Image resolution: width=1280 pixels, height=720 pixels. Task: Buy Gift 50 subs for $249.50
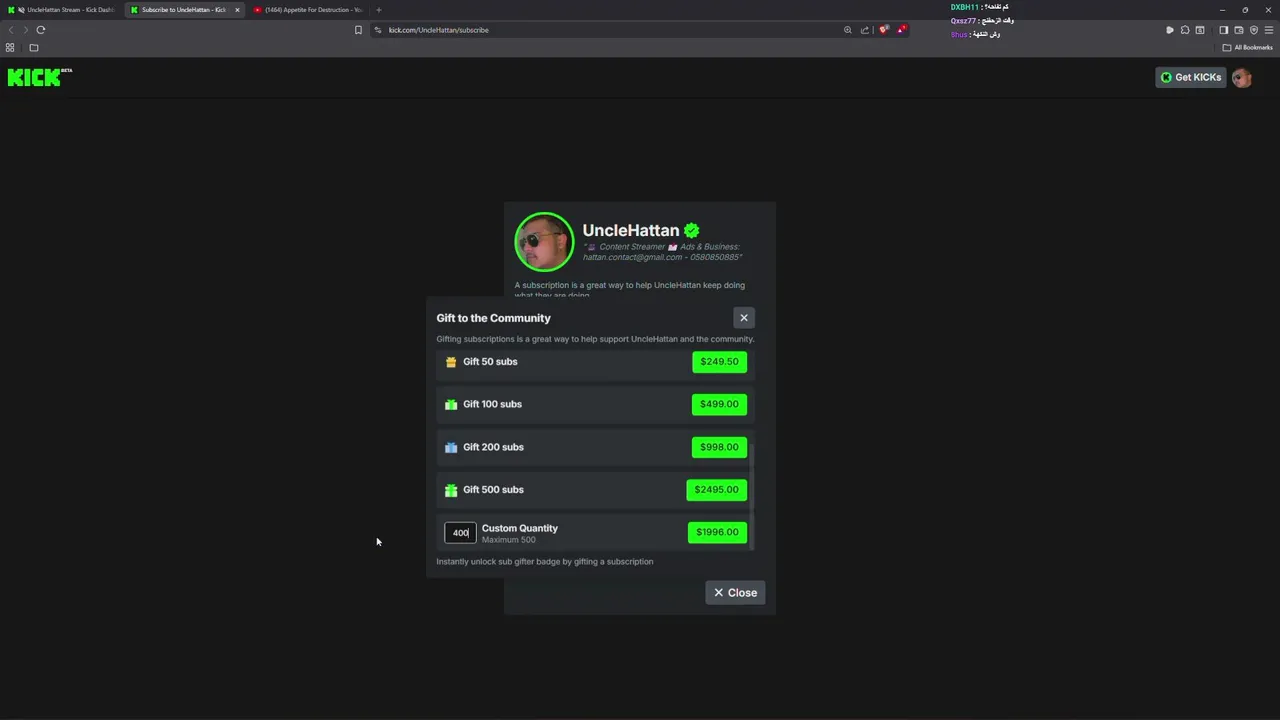click(719, 362)
